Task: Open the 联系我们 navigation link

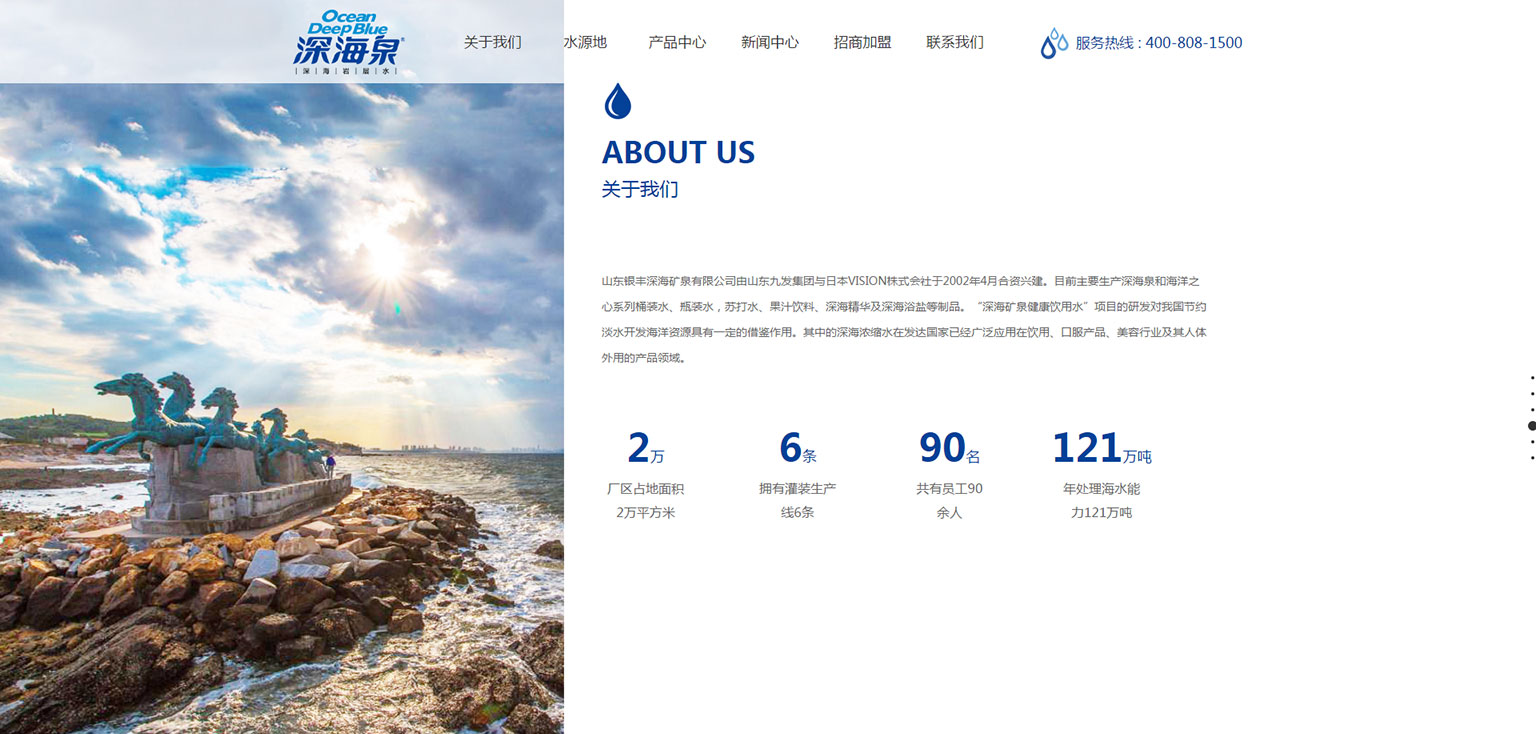Action: pyautogui.click(x=954, y=42)
